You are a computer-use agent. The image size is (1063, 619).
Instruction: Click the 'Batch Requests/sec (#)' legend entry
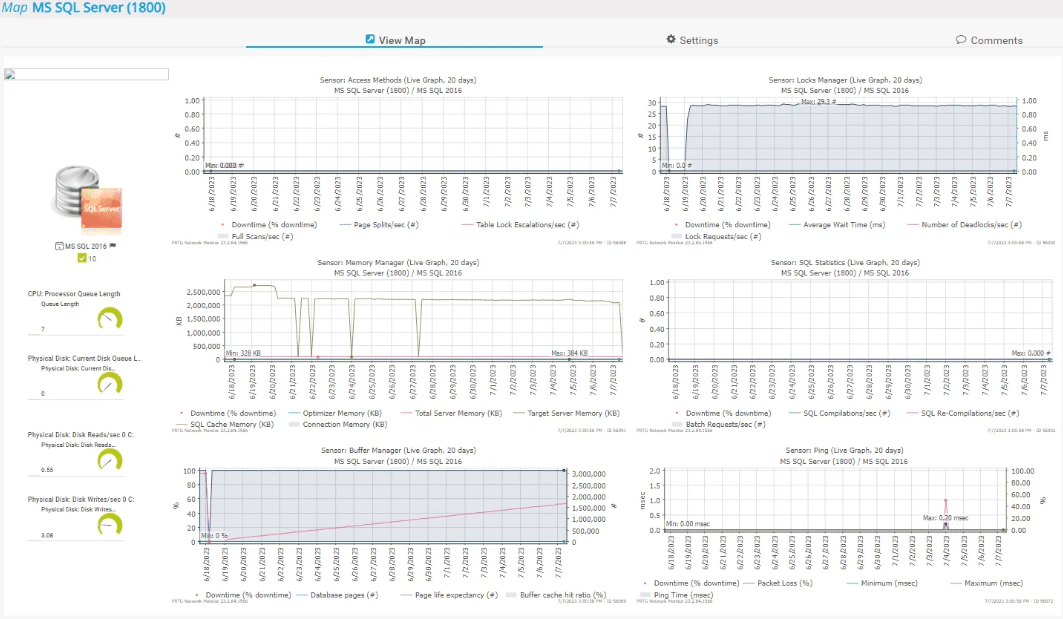[x=719, y=424]
